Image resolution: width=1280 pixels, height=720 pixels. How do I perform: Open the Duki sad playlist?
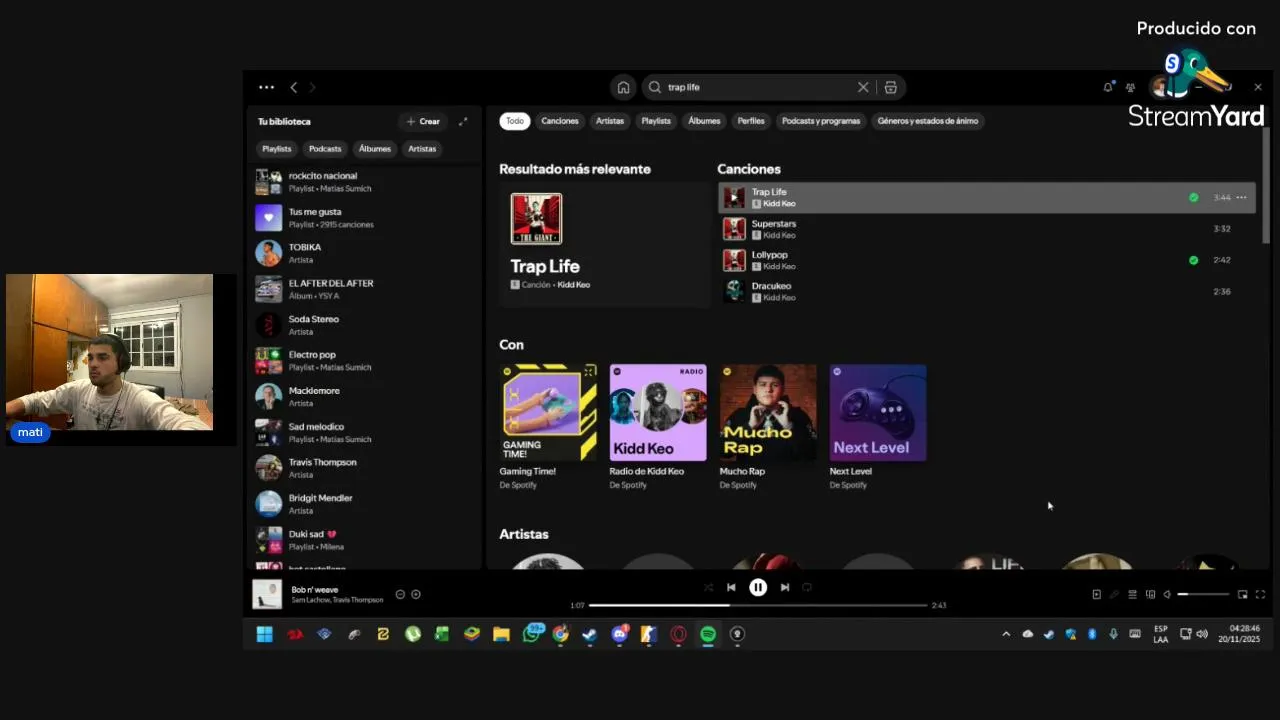click(365, 540)
